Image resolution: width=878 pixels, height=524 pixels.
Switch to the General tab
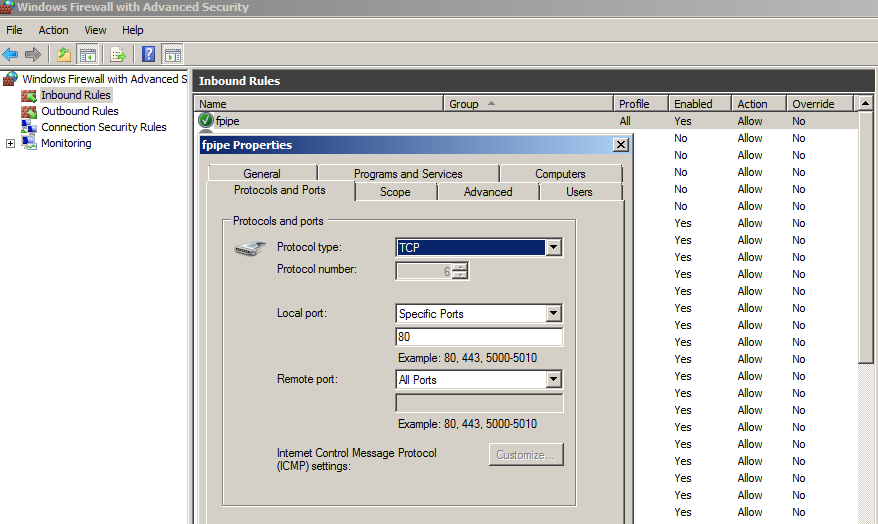tap(262, 174)
